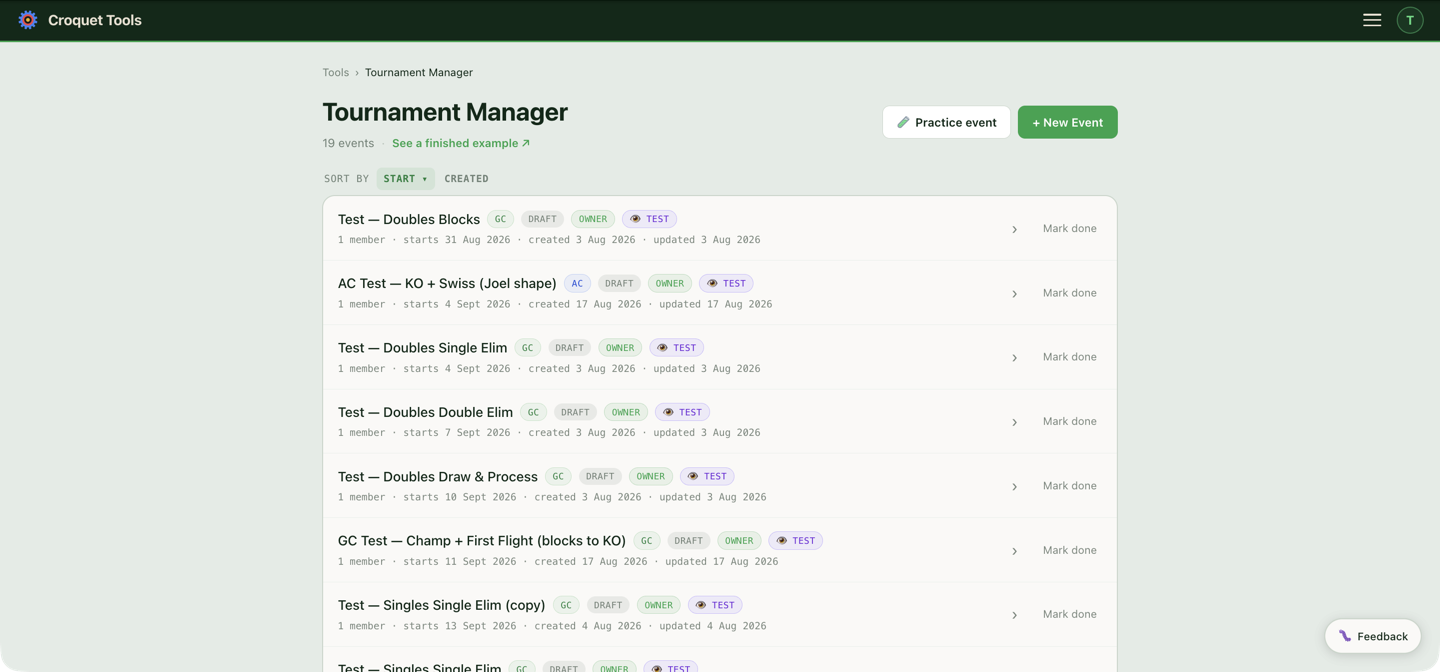Viewport: 1440px width, 672px height.
Task: Create a New Event
Action: 1067,122
